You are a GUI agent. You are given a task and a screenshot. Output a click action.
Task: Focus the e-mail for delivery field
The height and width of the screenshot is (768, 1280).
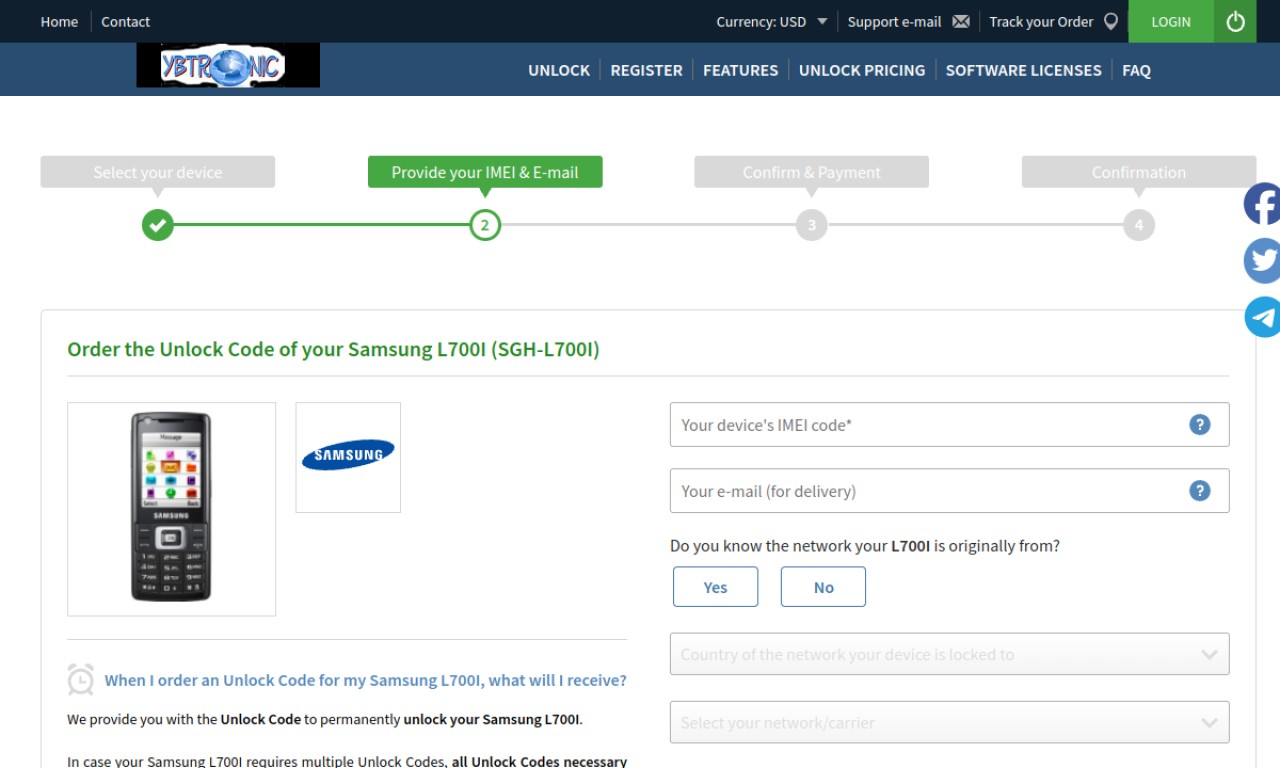pyautogui.click(x=949, y=490)
